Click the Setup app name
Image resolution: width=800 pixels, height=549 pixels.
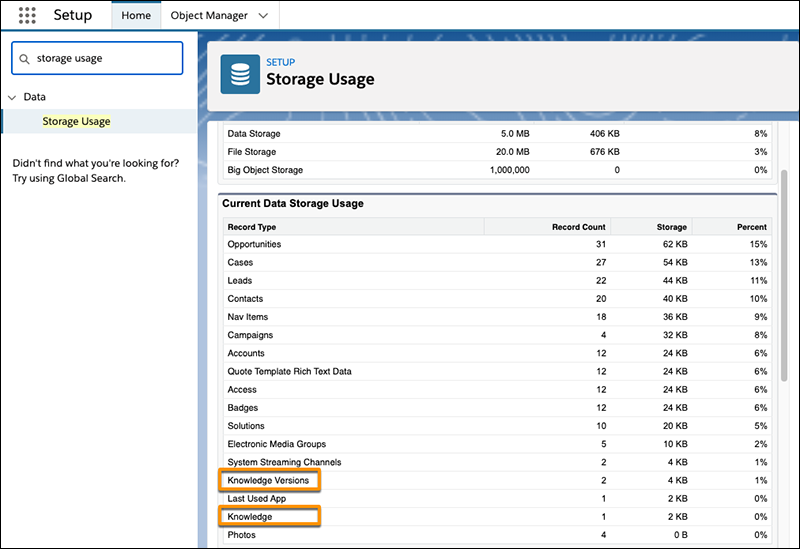tap(73, 15)
